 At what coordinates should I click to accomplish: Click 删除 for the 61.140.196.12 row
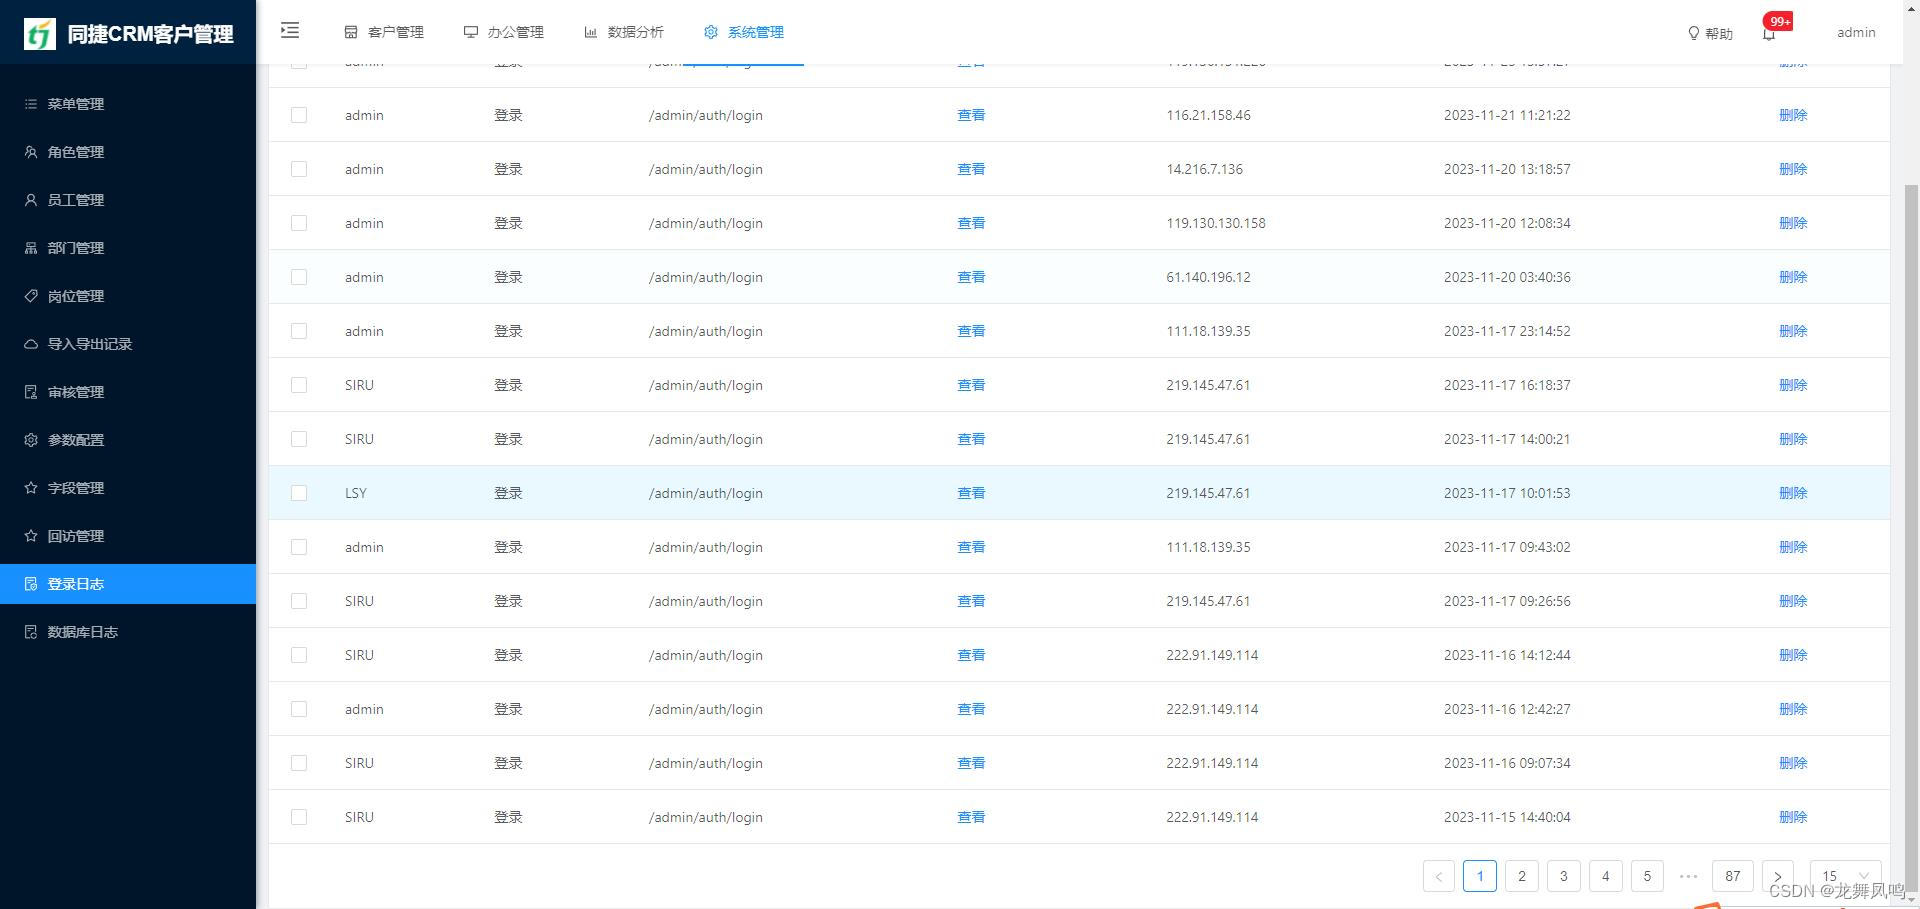tap(1793, 277)
